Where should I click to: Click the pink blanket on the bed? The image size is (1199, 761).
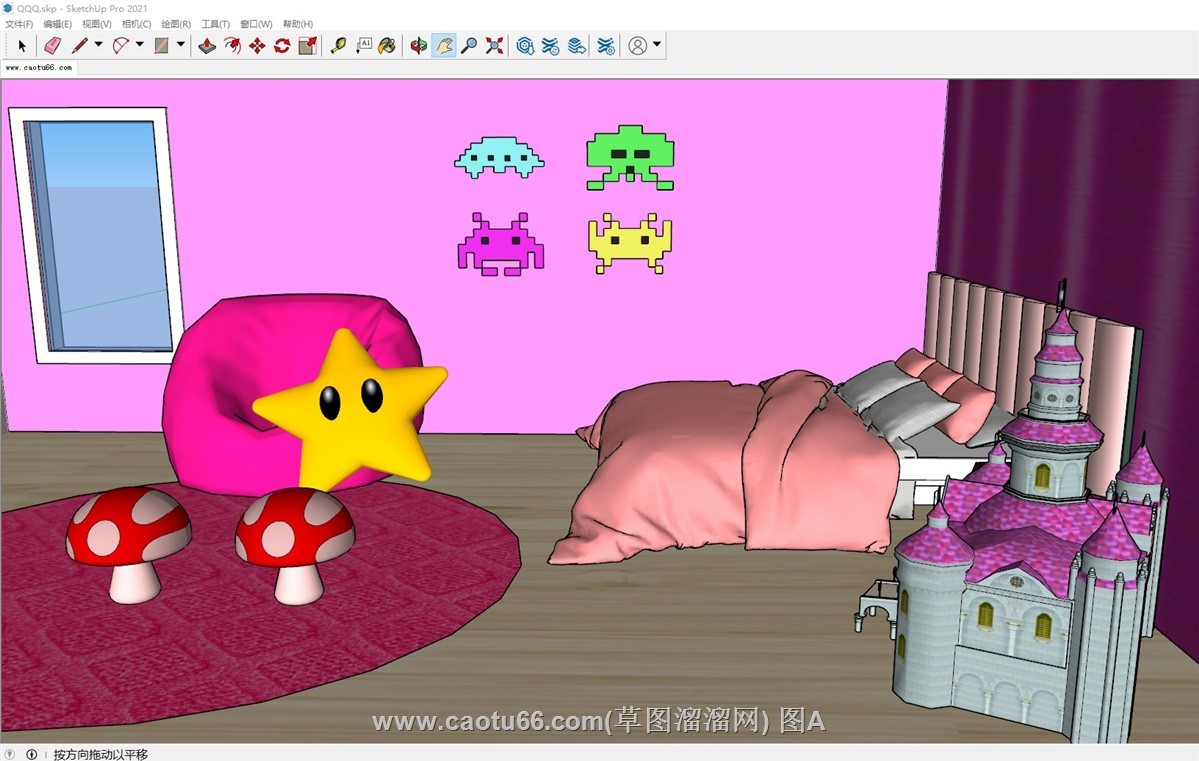pos(723,467)
